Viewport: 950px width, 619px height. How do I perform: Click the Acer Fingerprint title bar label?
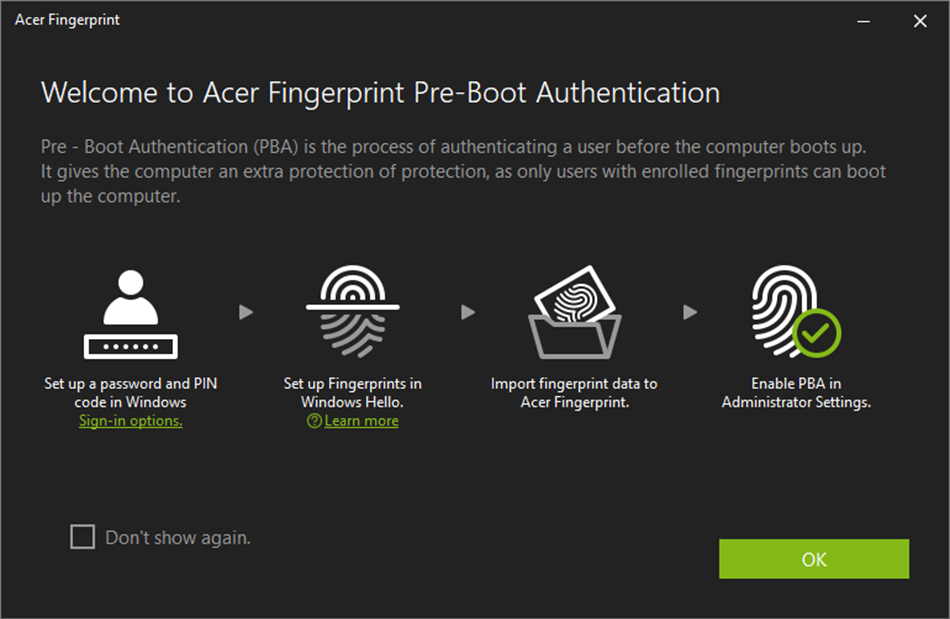tap(67, 19)
